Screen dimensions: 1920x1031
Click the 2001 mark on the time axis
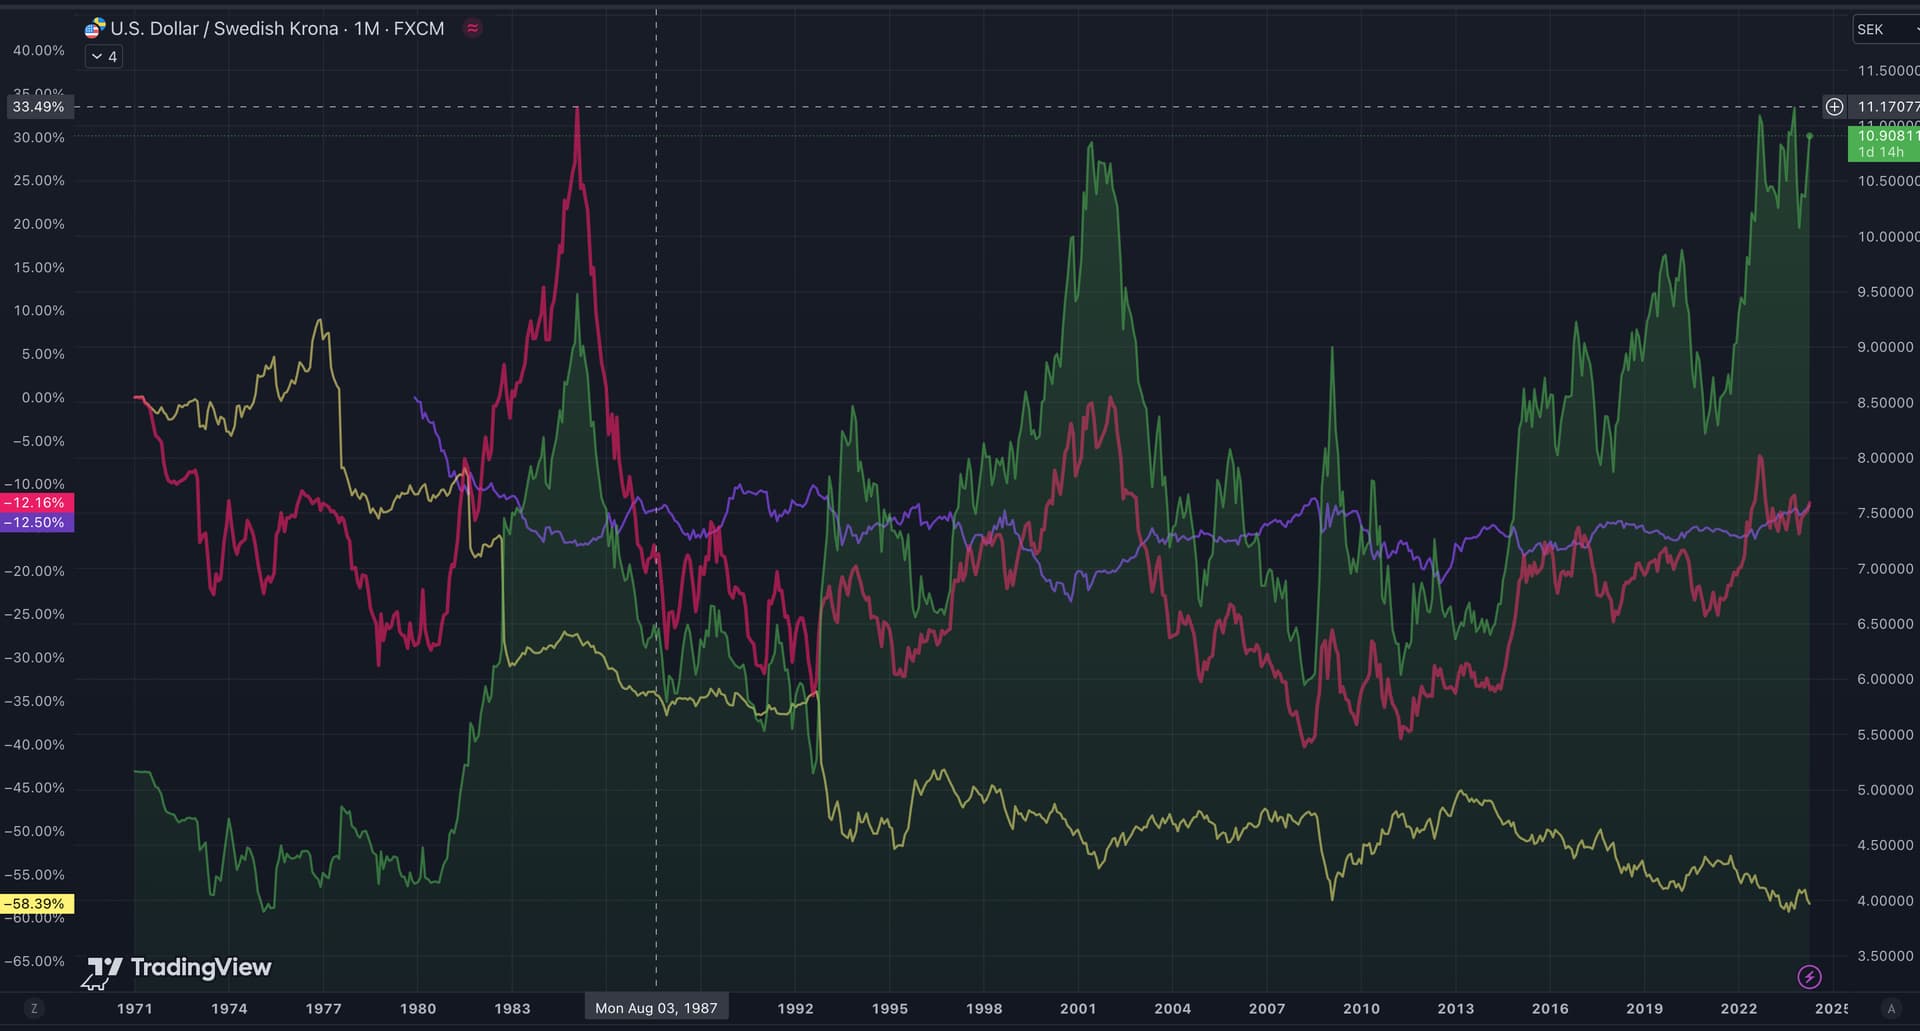point(1078,1008)
